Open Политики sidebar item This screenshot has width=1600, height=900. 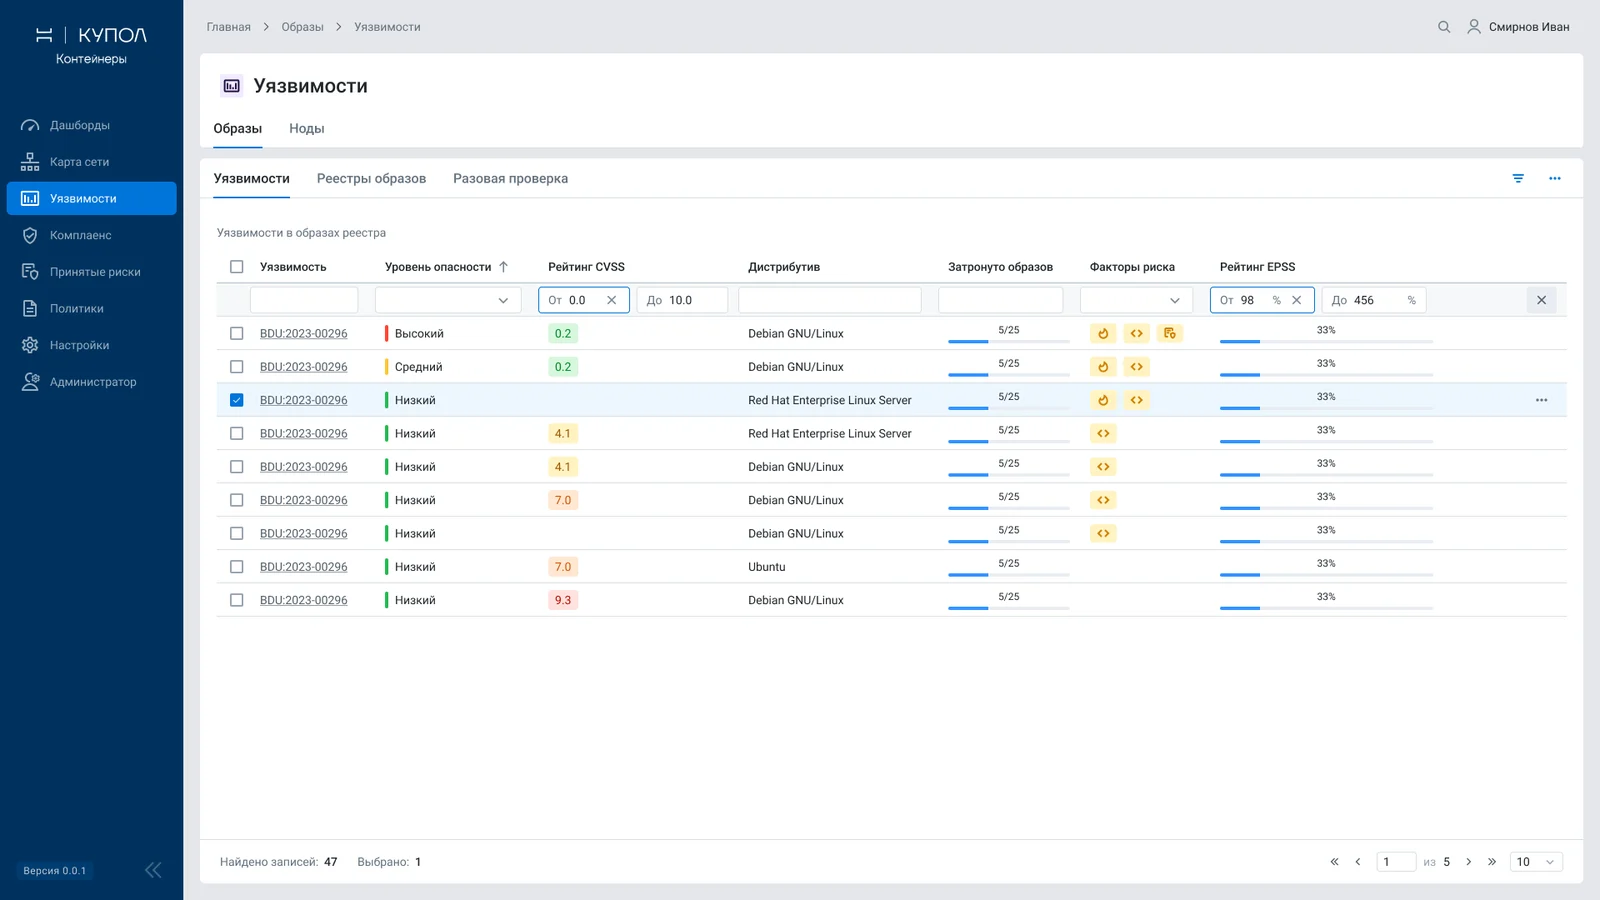pos(92,308)
